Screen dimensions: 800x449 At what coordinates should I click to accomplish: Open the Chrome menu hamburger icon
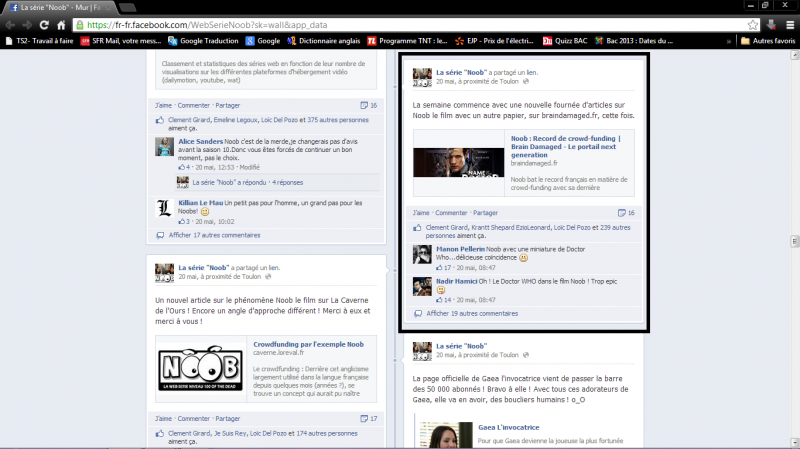coord(790,24)
